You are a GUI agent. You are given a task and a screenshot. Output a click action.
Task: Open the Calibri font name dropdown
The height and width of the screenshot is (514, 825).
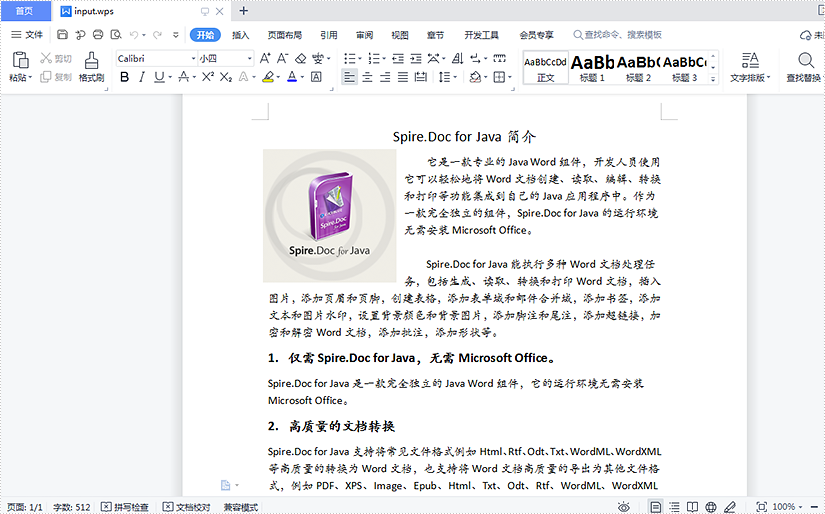click(194, 58)
